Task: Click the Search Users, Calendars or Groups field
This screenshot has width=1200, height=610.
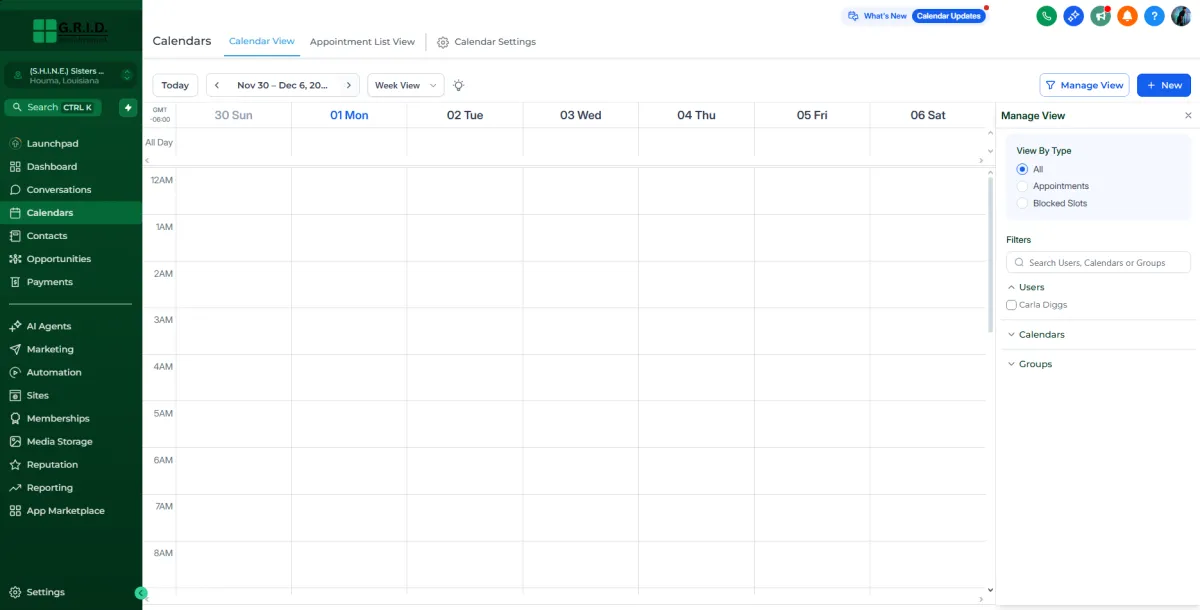Action: [x=1098, y=262]
